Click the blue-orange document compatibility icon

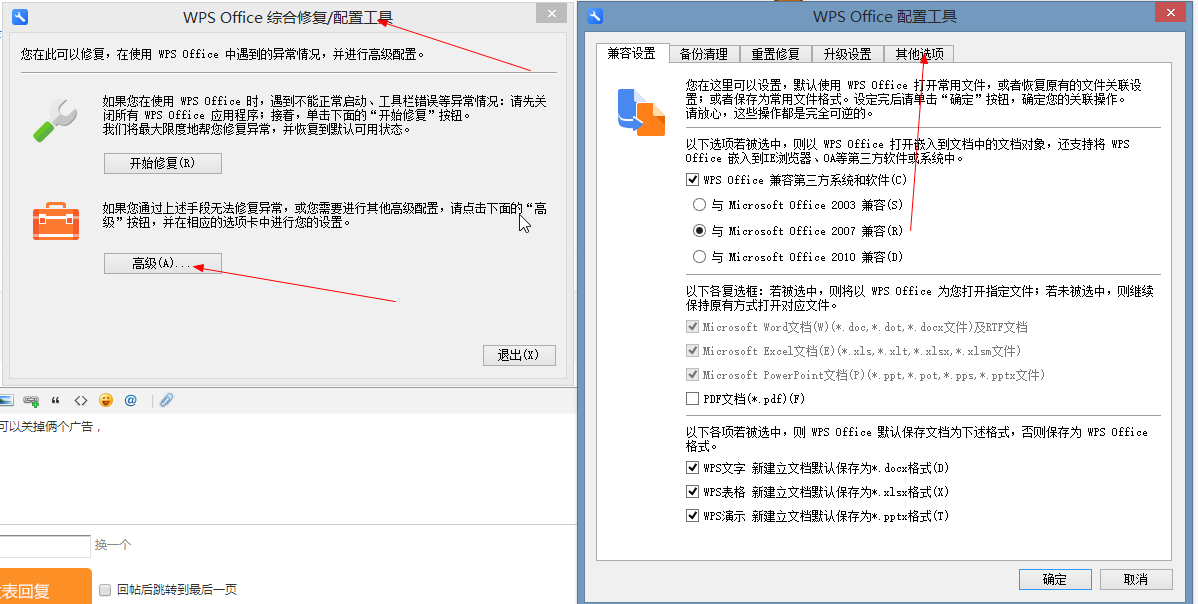(x=641, y=112)
